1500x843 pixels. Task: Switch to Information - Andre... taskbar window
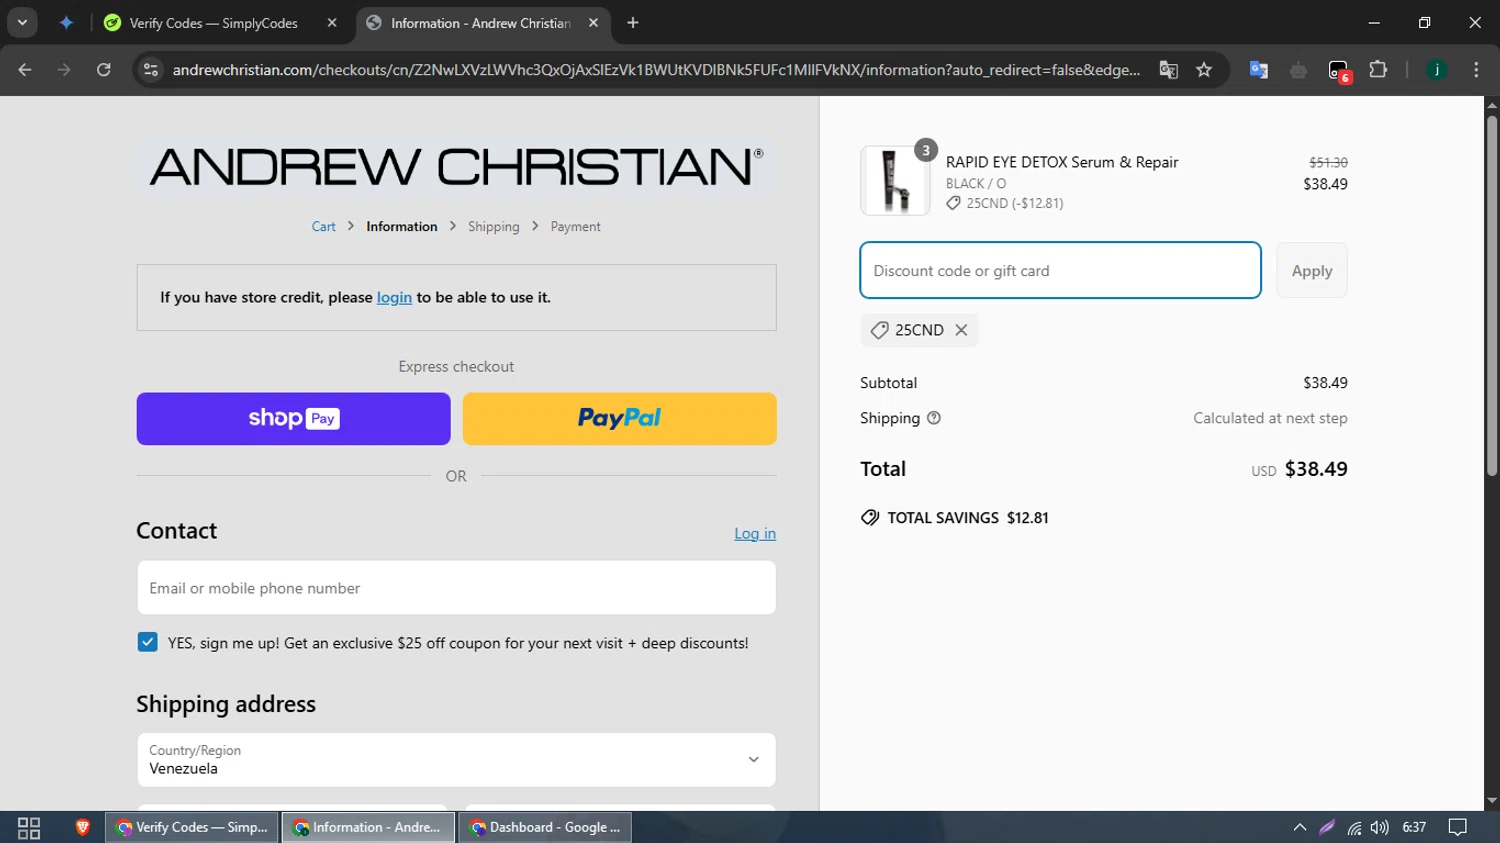coord(369,827)
